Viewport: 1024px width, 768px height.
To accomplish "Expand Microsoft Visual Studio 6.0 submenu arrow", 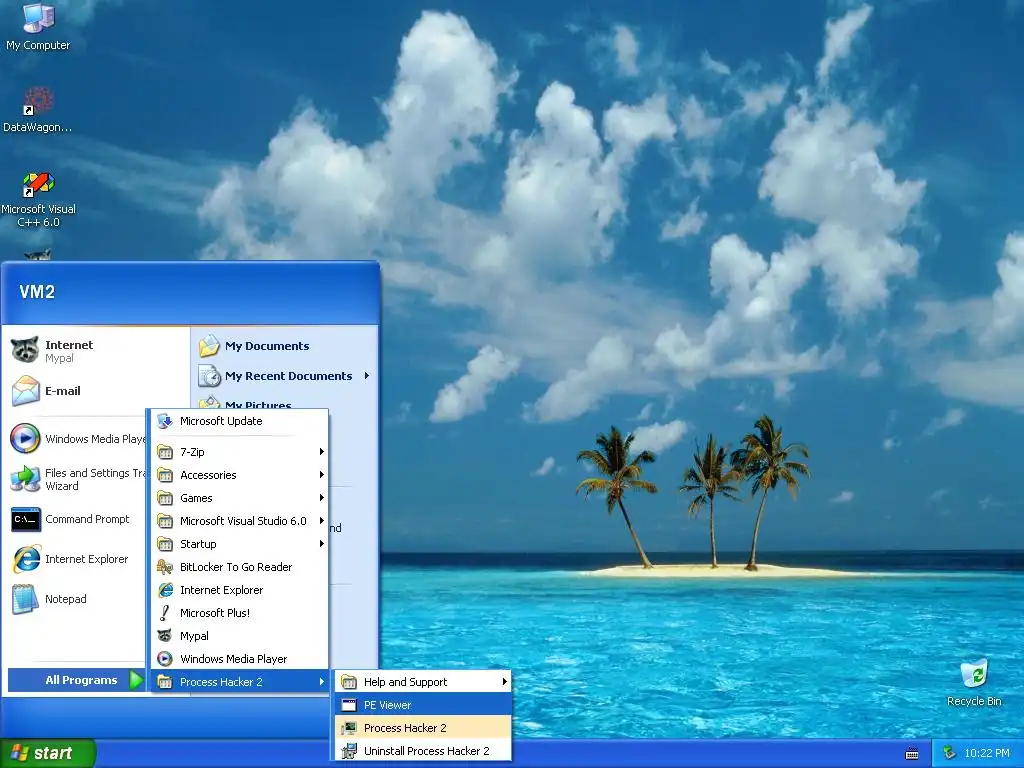I will (321, 520).
